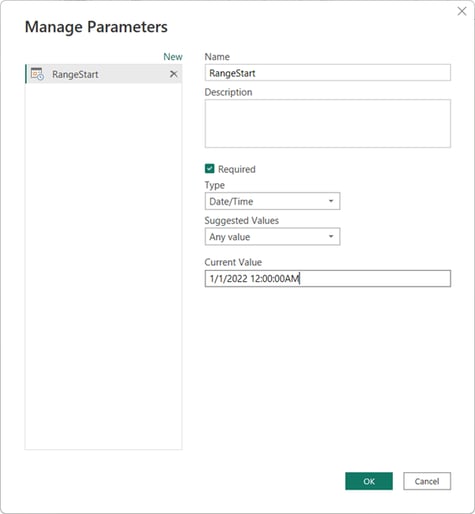Click the Manage Parameters dialog title
The width and height of the screenshot is (475, 514).
click(x=96, y=27)
